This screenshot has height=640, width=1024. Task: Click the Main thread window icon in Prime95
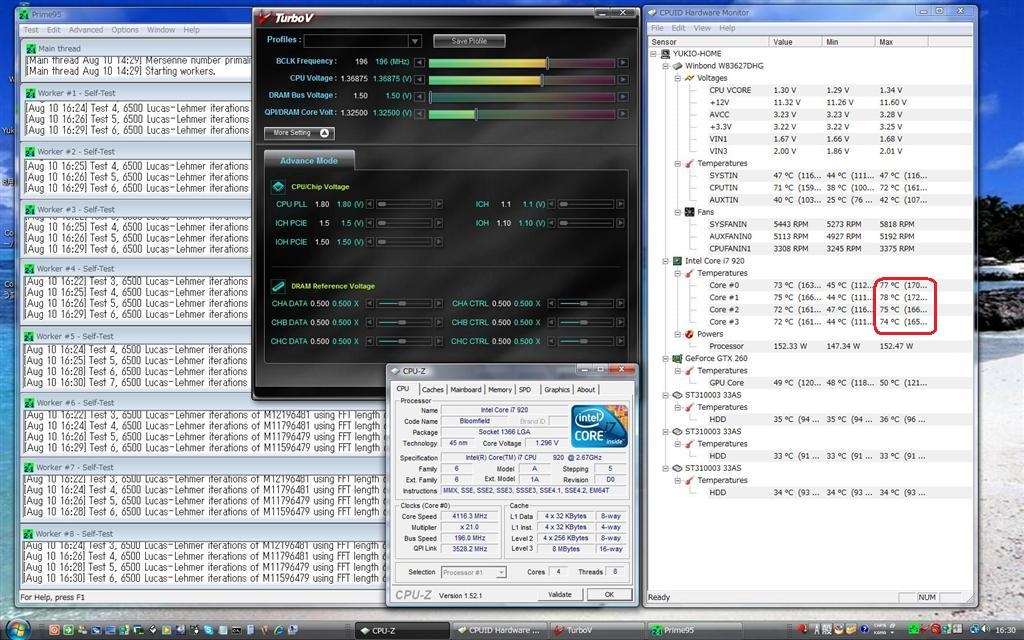pyautogui.click(x=30, y=48)
